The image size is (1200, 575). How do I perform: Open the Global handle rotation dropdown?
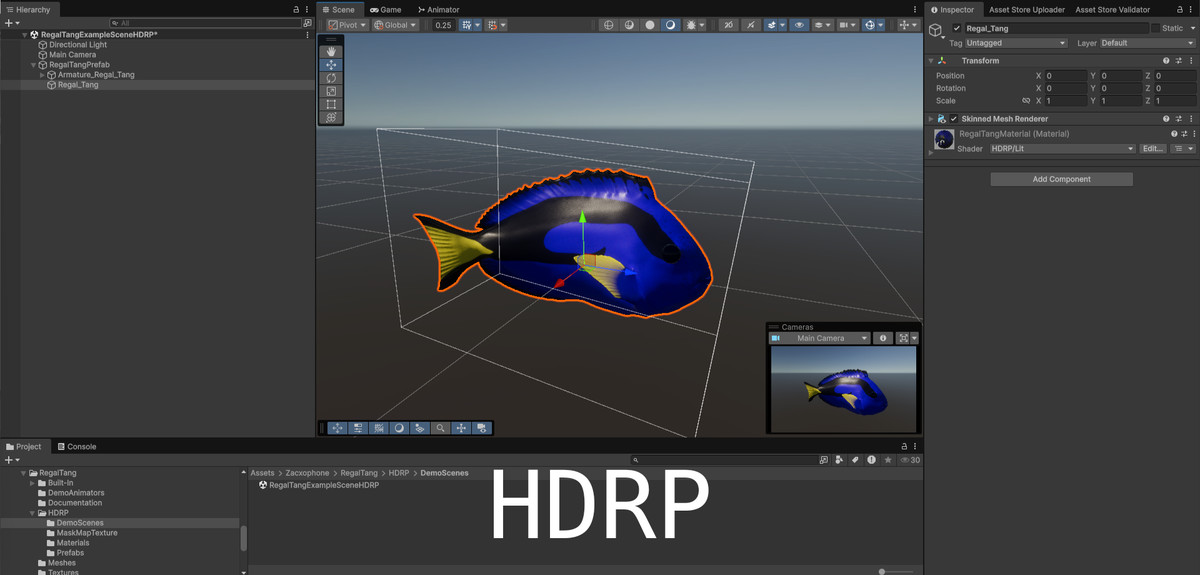396,25
